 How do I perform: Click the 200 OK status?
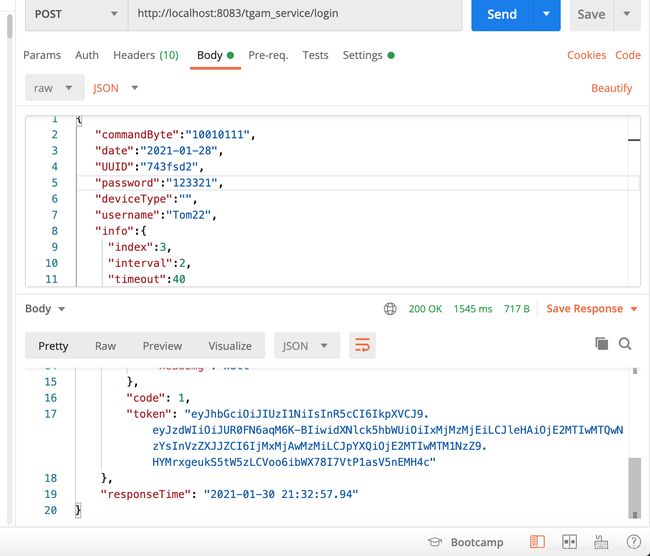point(425,309)
